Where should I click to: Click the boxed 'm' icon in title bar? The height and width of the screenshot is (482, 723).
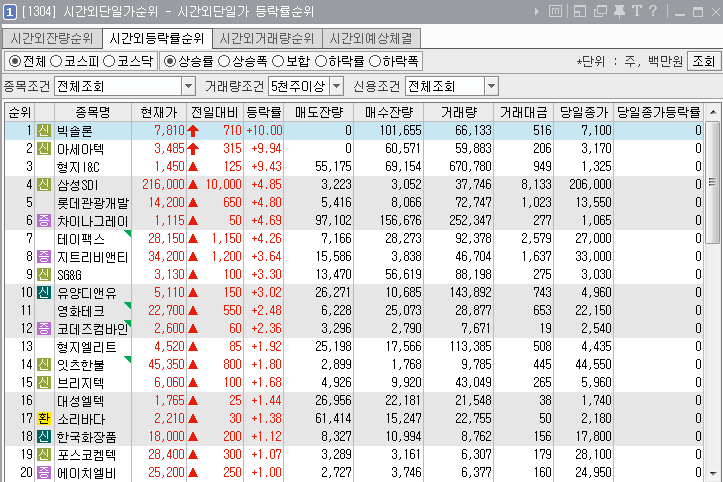(555, 11)
